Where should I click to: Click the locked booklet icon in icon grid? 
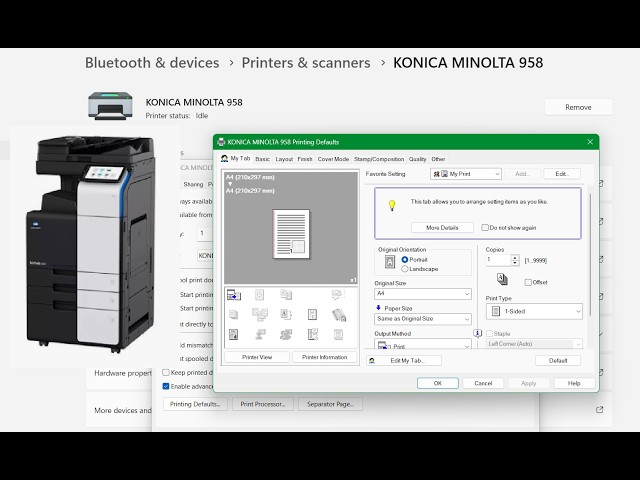339,315
